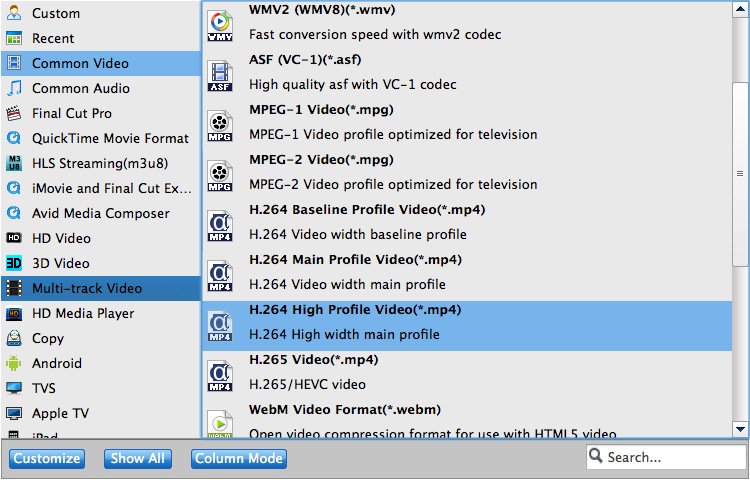Click the MPEG-1 Video MPG icon
Viewport: 750px width, 480px height.
pos(220,126)
